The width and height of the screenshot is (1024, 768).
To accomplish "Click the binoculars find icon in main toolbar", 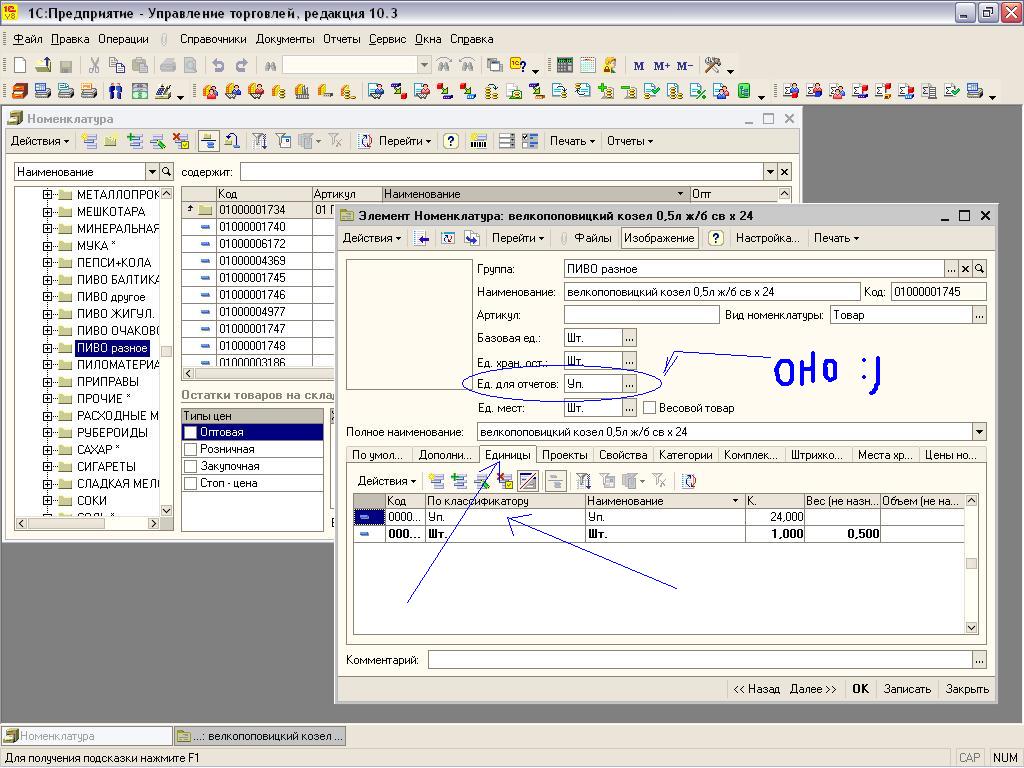I will point(270,65).
